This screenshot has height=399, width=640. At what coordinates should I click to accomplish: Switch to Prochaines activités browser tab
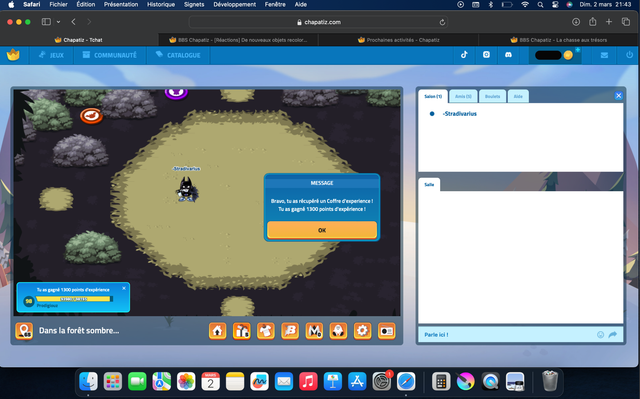[398, 40]
